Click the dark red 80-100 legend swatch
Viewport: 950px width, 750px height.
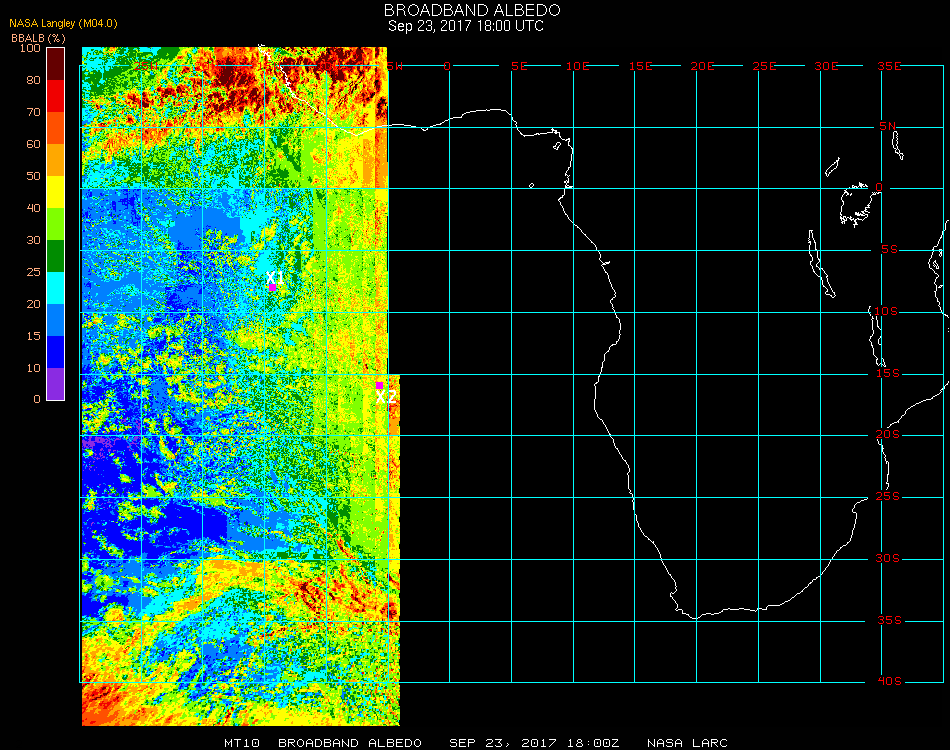pyautogui.click(x=56, y=64)
